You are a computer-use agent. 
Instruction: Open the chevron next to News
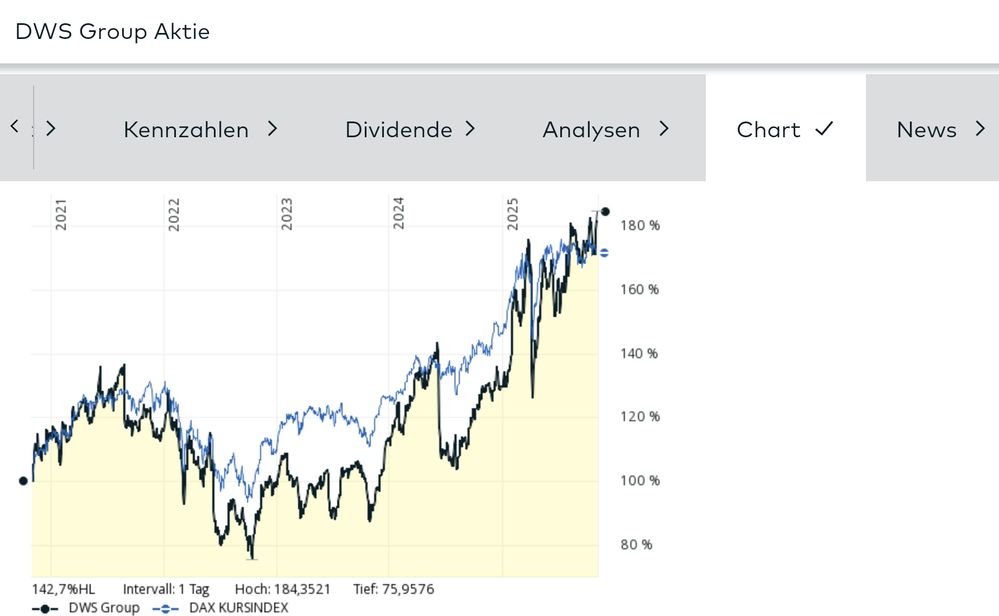[x=980, y=129]
